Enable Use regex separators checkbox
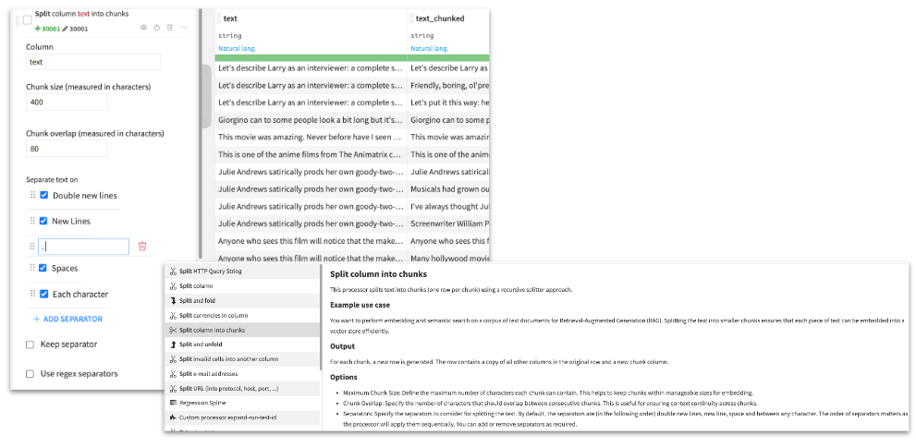This screenshot has width=916, height=447. click(x=30, y=373)
